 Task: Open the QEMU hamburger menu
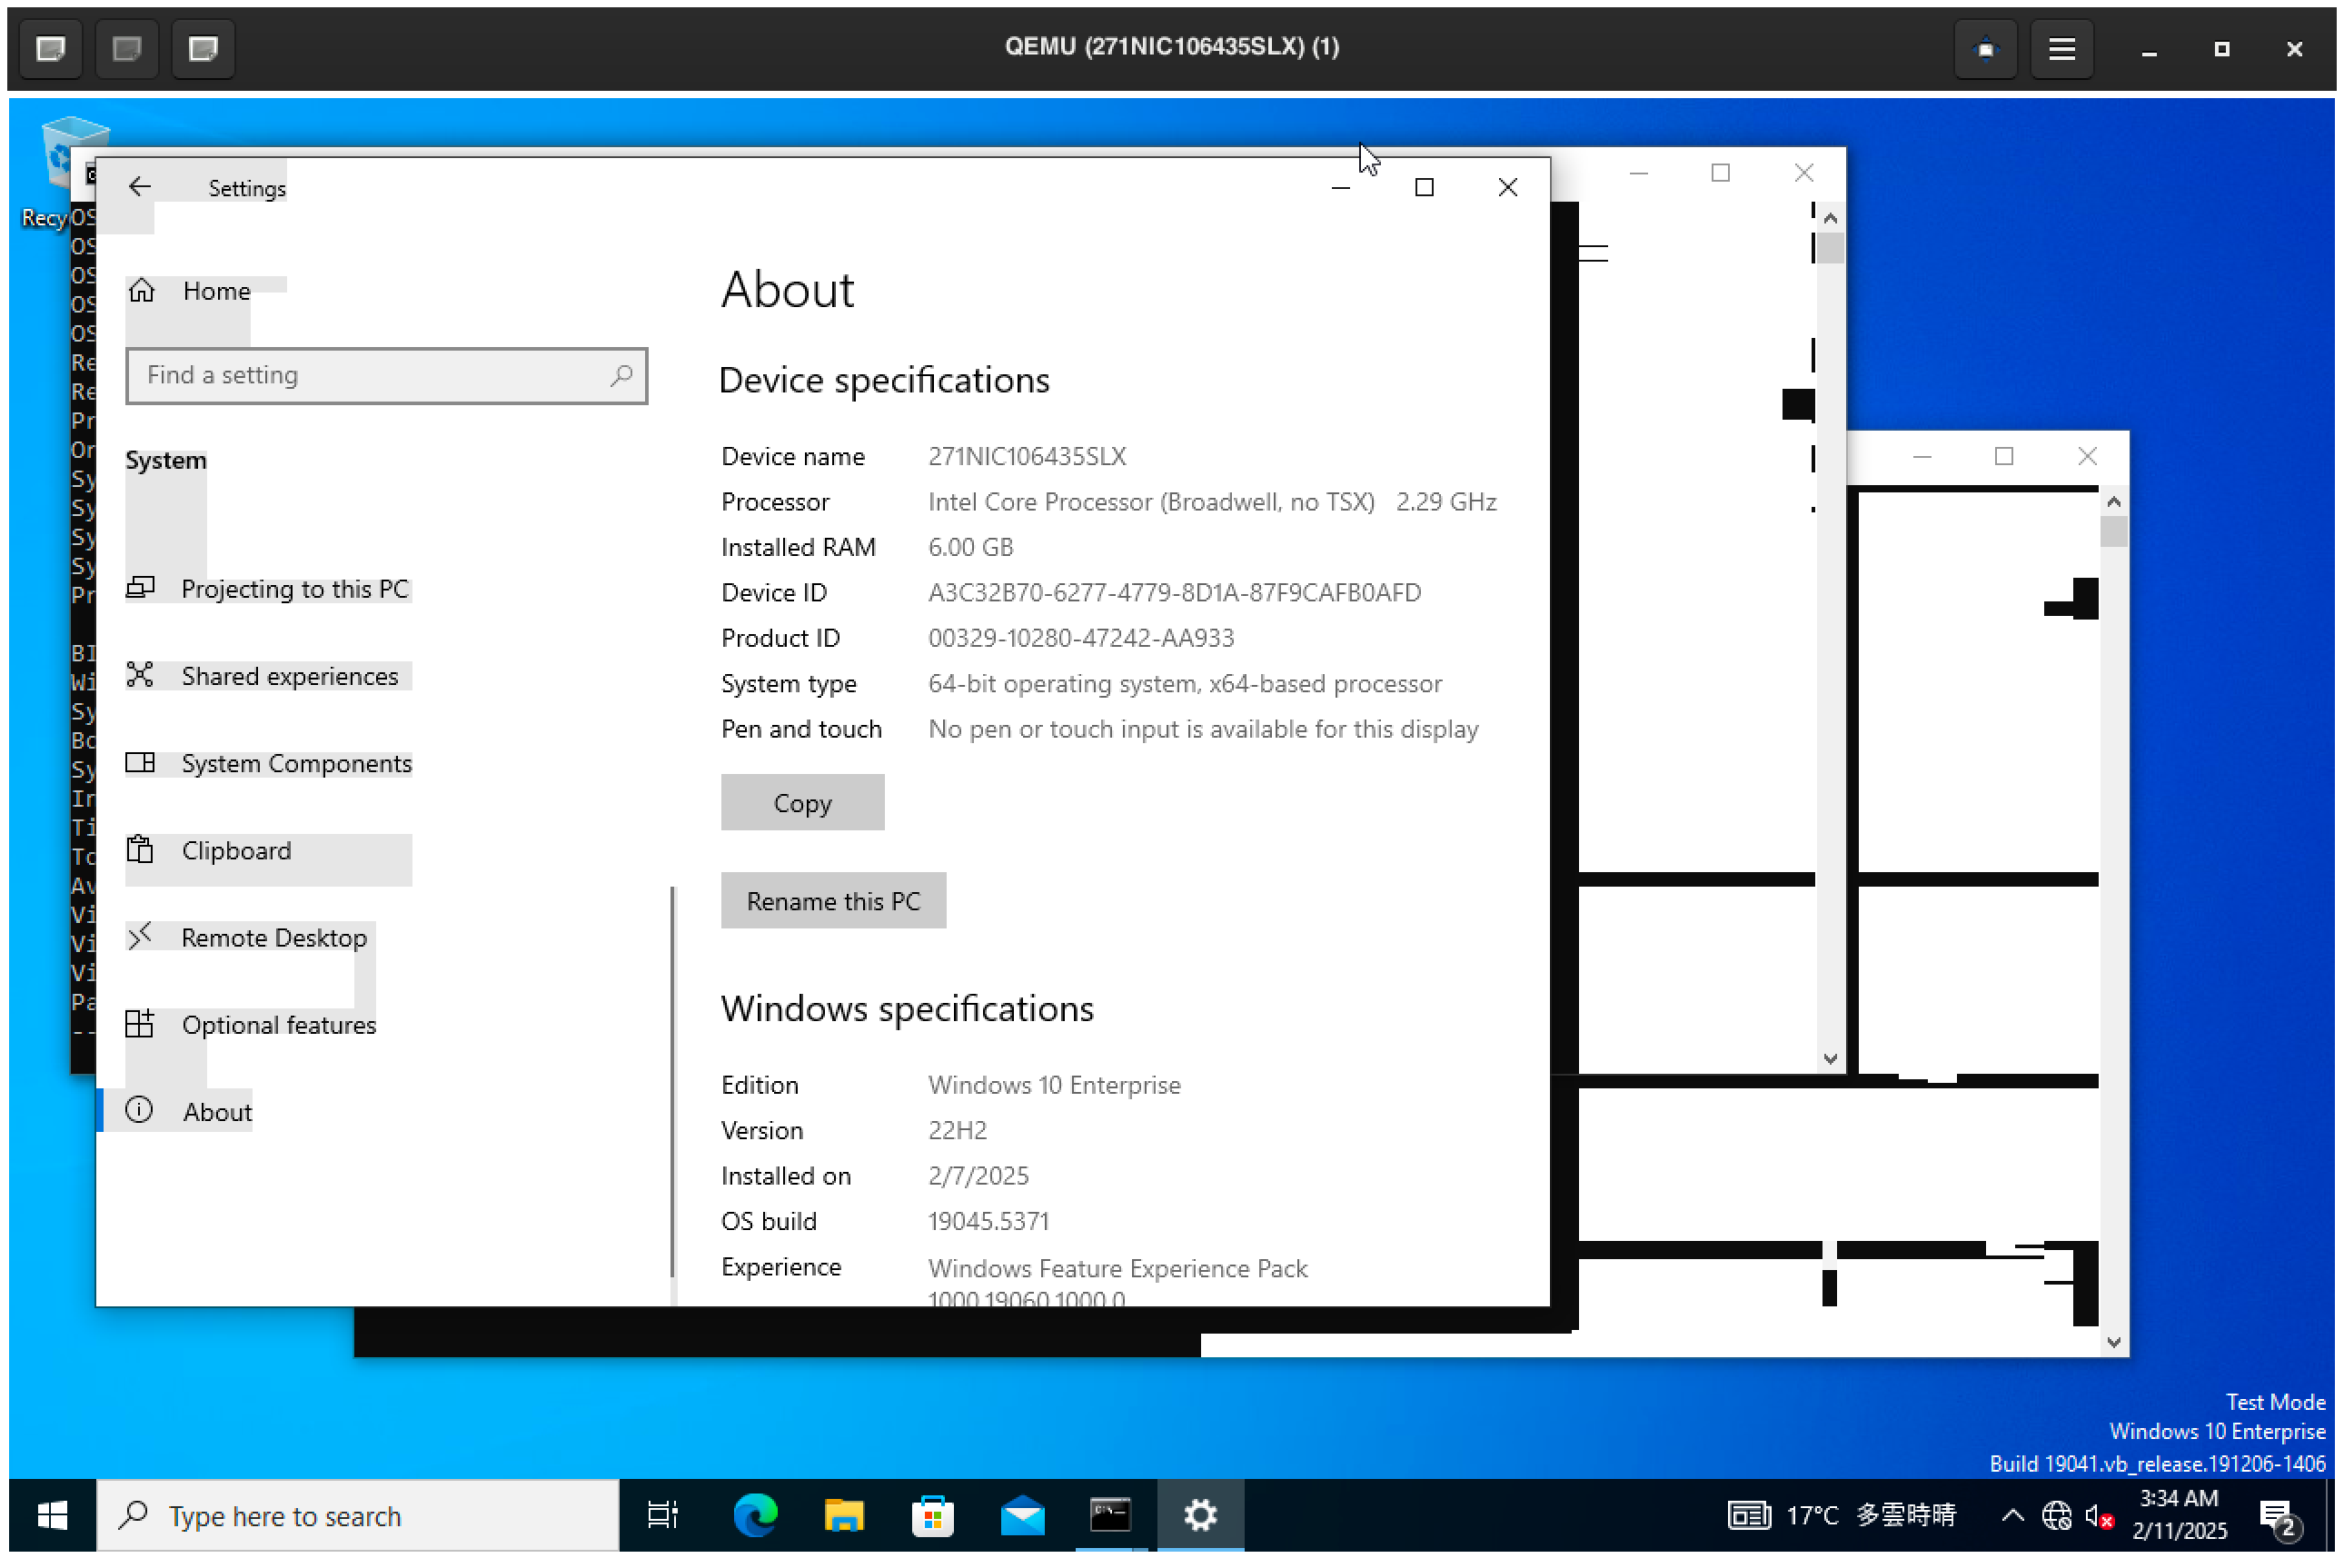pyautogui.click(x=2061, y=48)
